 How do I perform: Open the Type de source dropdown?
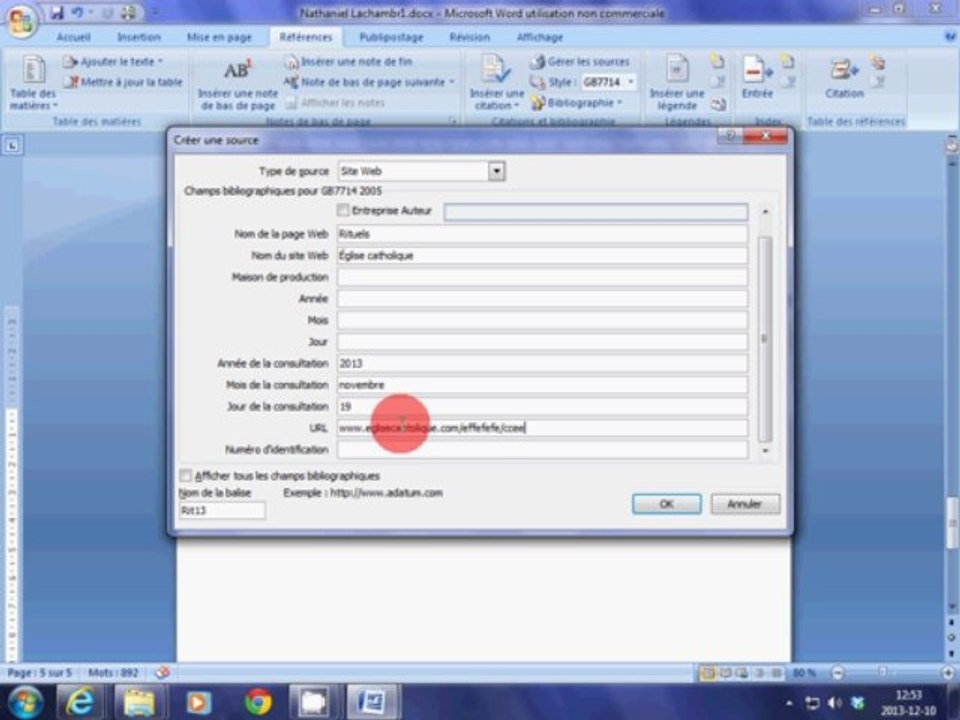pos(497,171)
